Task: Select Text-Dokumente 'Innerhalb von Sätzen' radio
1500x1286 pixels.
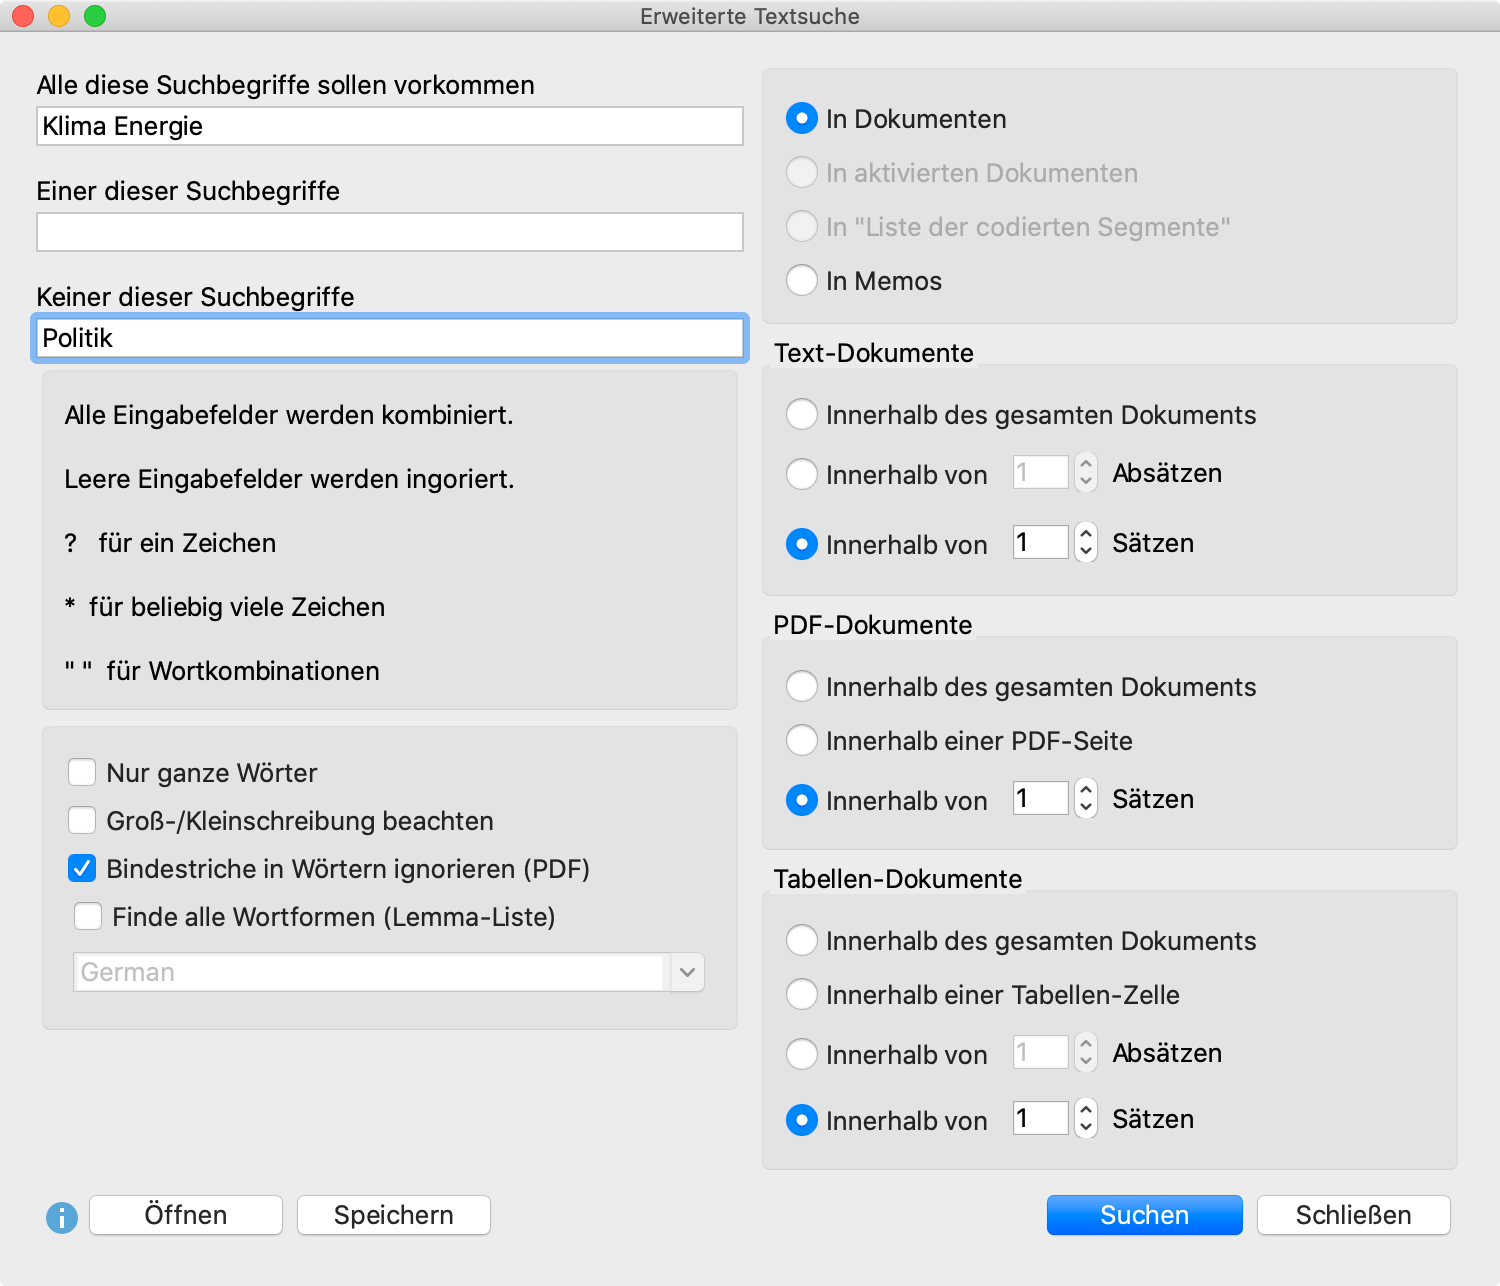Action: [802, 544]
